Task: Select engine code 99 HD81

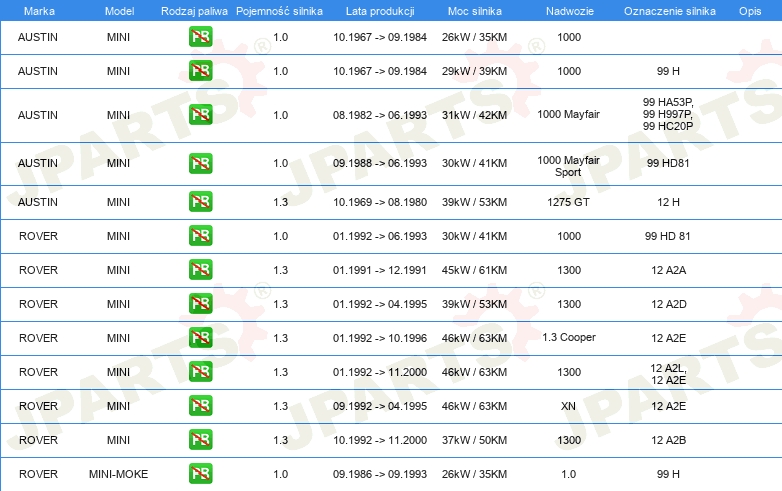Action: click(668, 163)
